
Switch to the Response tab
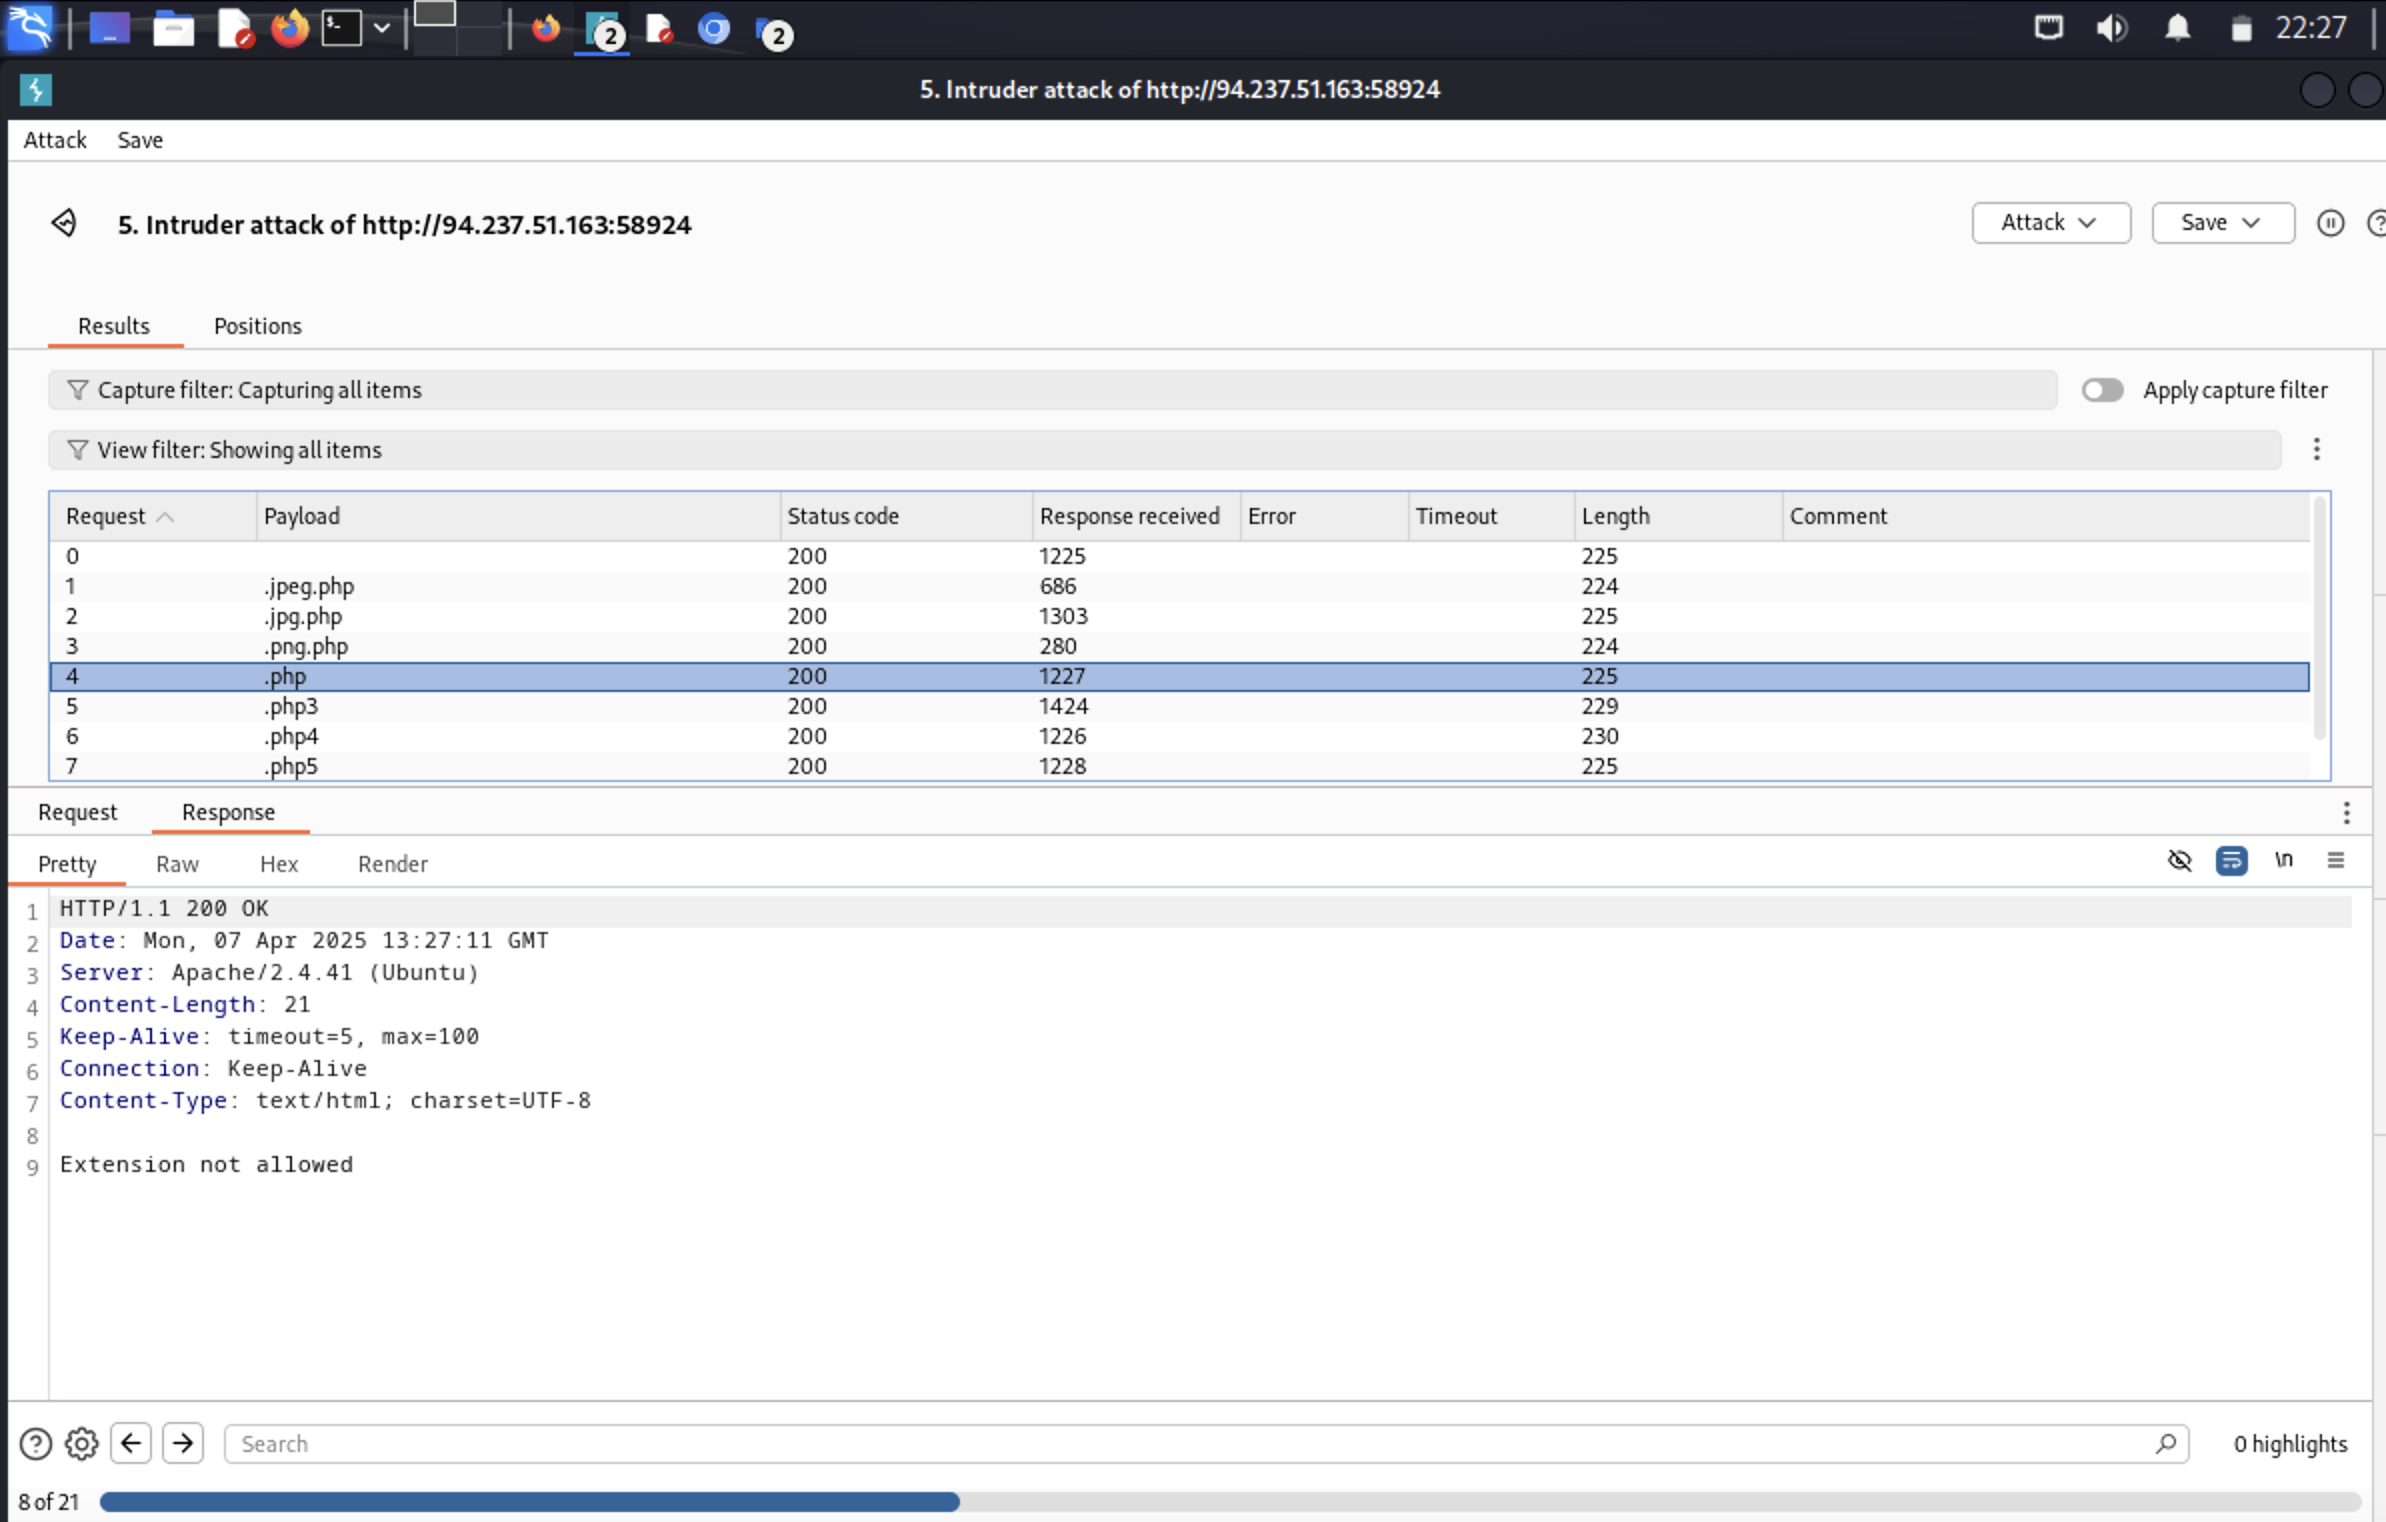[x=229, y=812]
